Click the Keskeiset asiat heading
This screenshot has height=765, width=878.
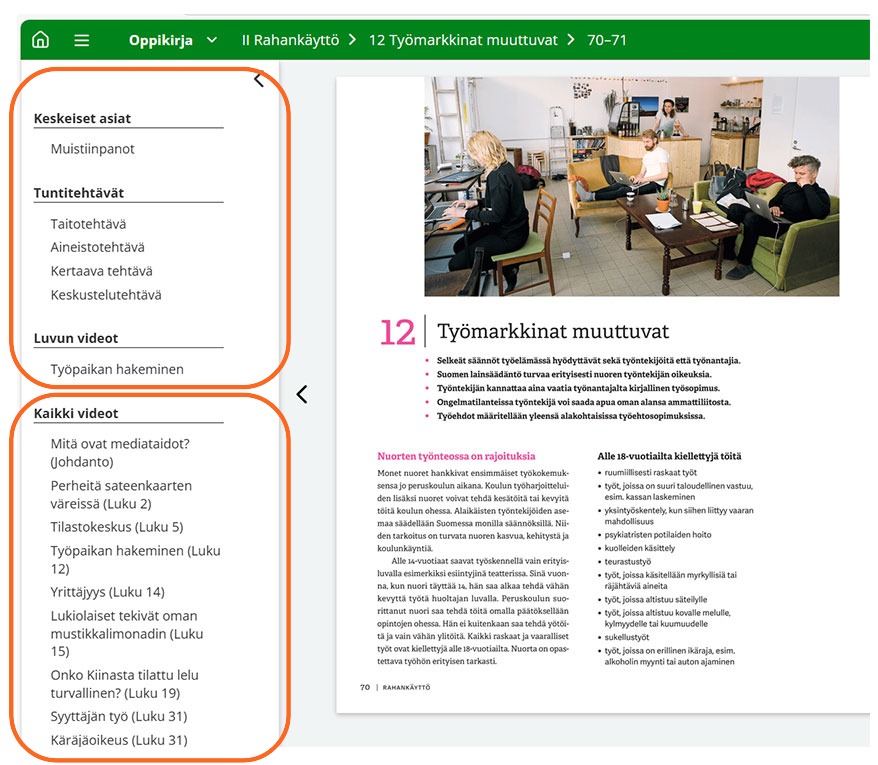click(82, 118)
